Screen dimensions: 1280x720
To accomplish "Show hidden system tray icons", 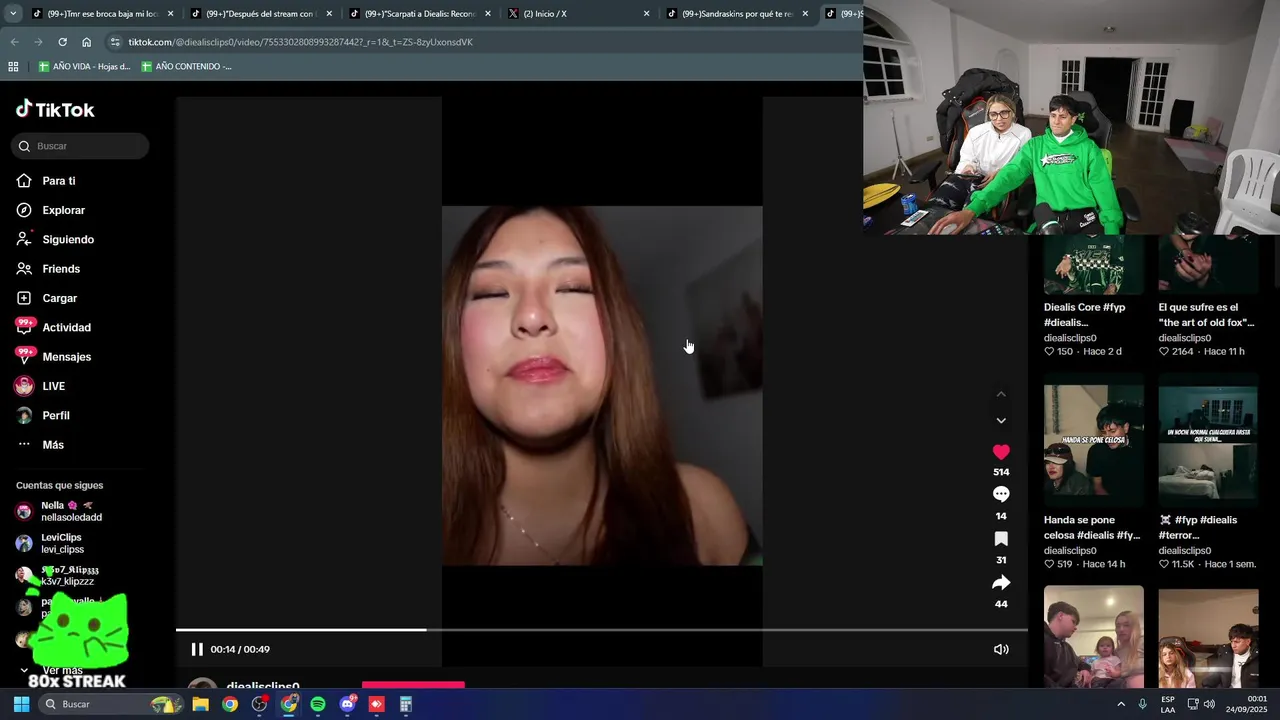I will click(1121, 704).
